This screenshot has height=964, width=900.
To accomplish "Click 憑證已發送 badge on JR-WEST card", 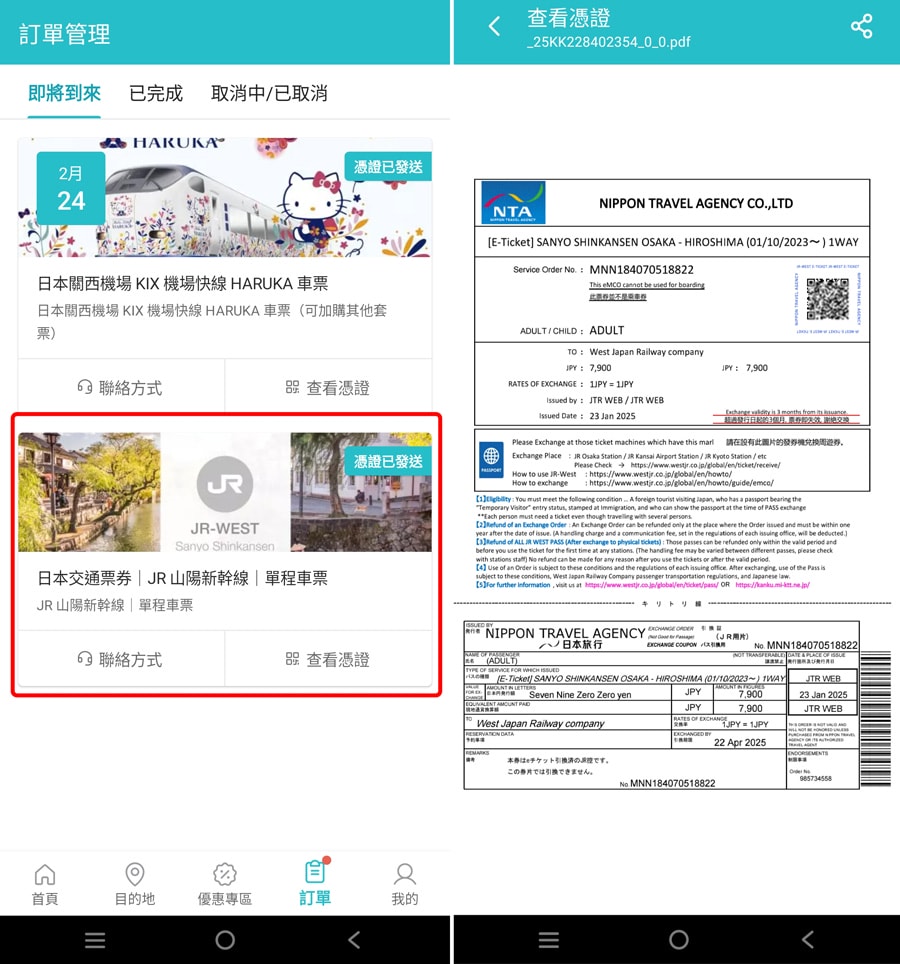I will (388, 461).
